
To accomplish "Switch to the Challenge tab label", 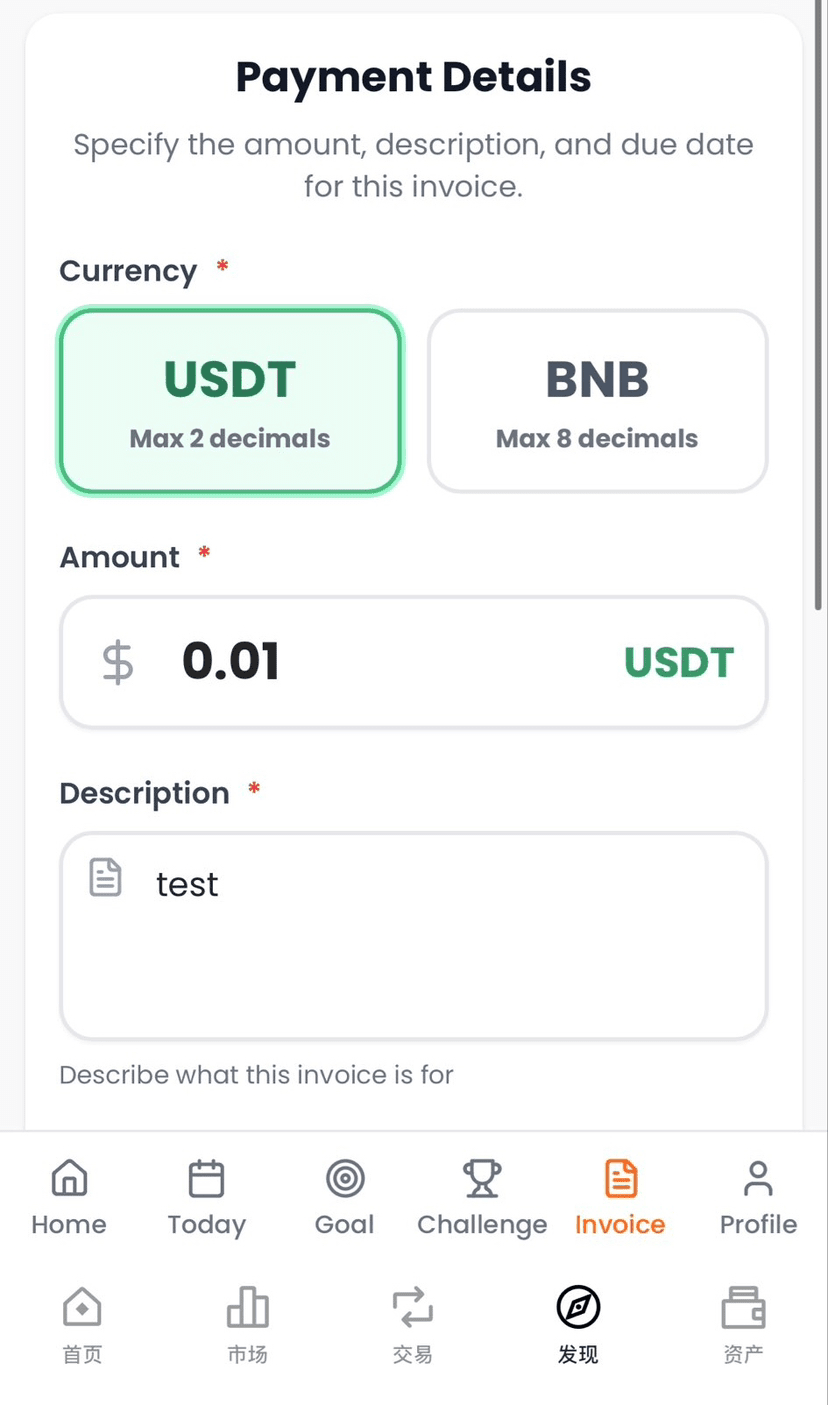I will (x=482, y=1225).
